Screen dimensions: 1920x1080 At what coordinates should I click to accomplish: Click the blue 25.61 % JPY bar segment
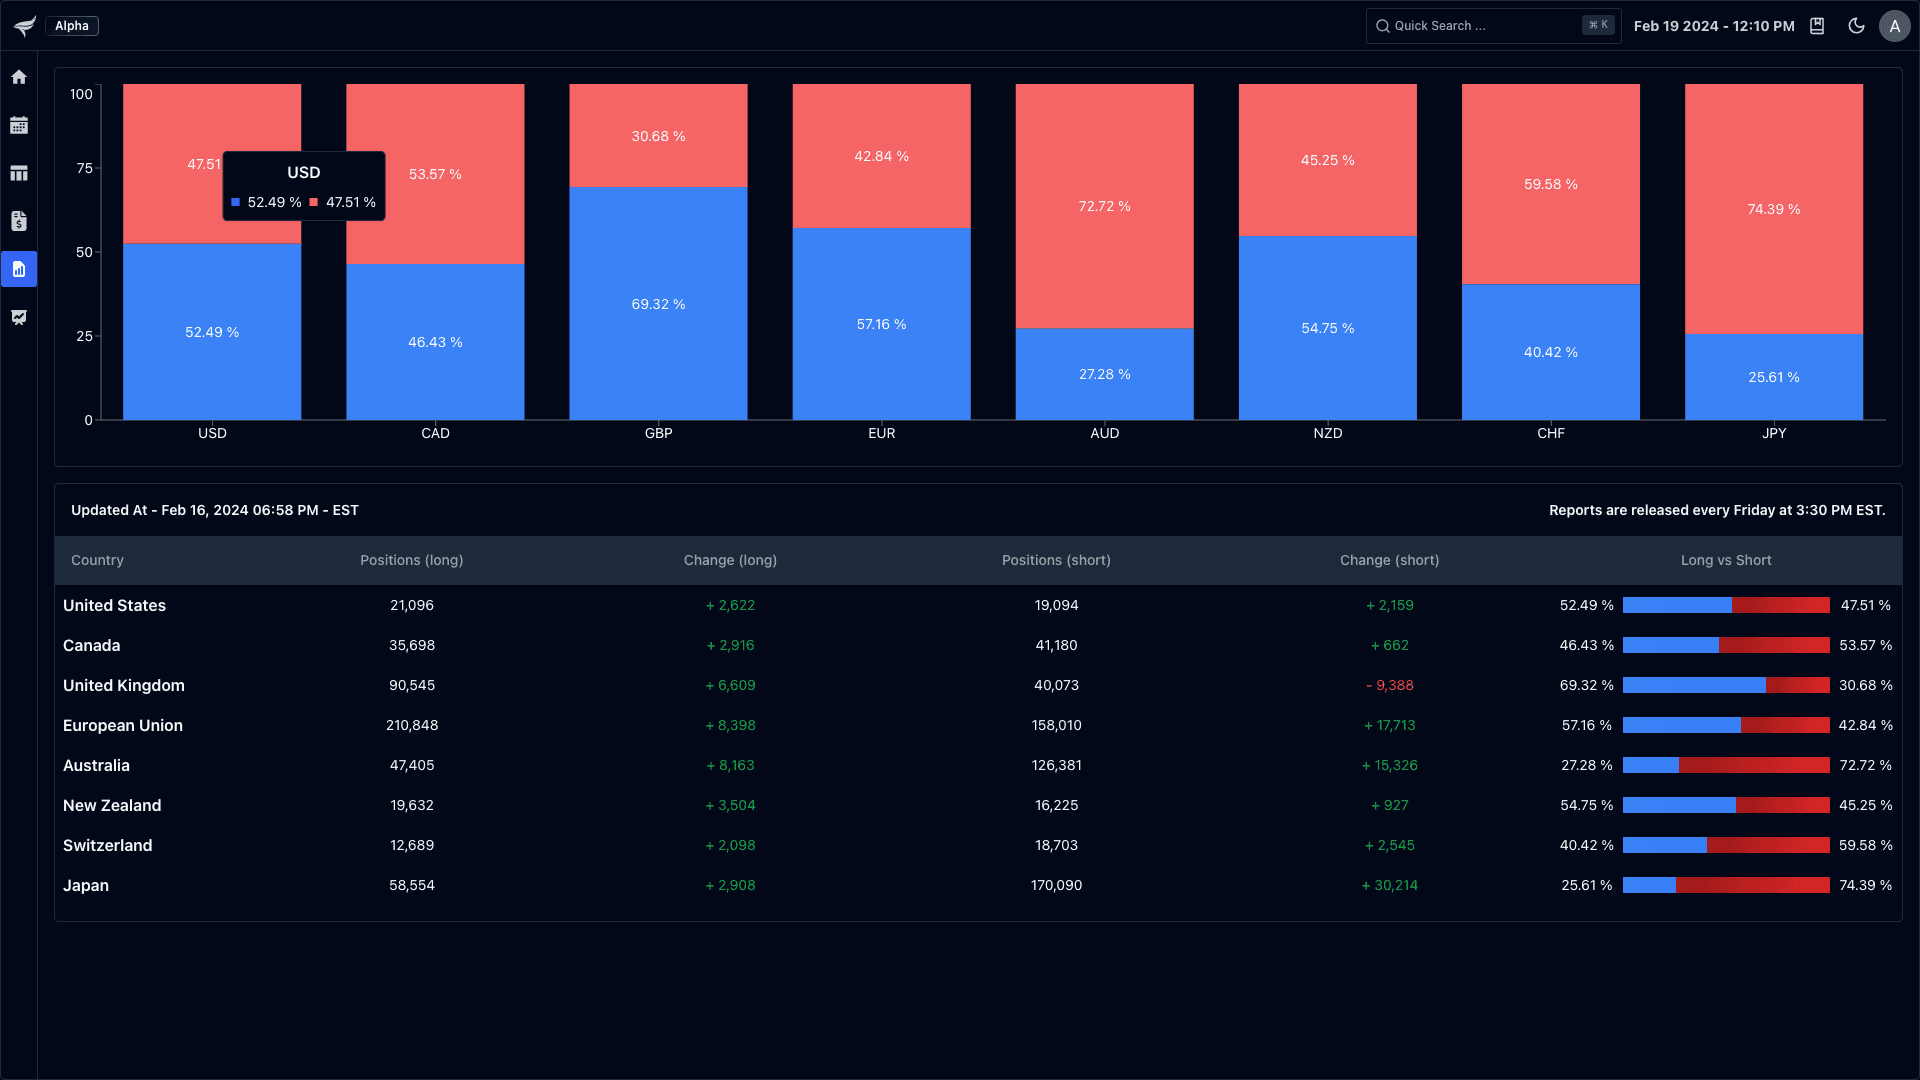pos(1773,377)
